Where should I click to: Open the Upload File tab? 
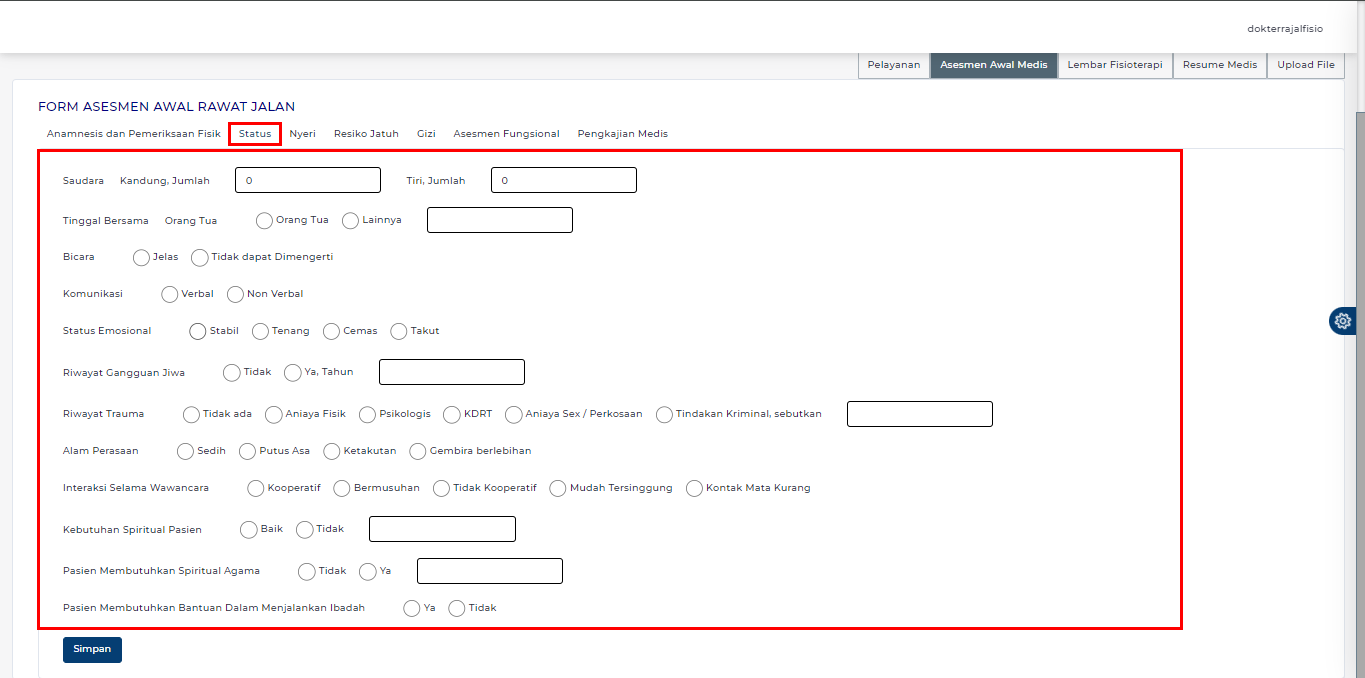point(1305,65)
